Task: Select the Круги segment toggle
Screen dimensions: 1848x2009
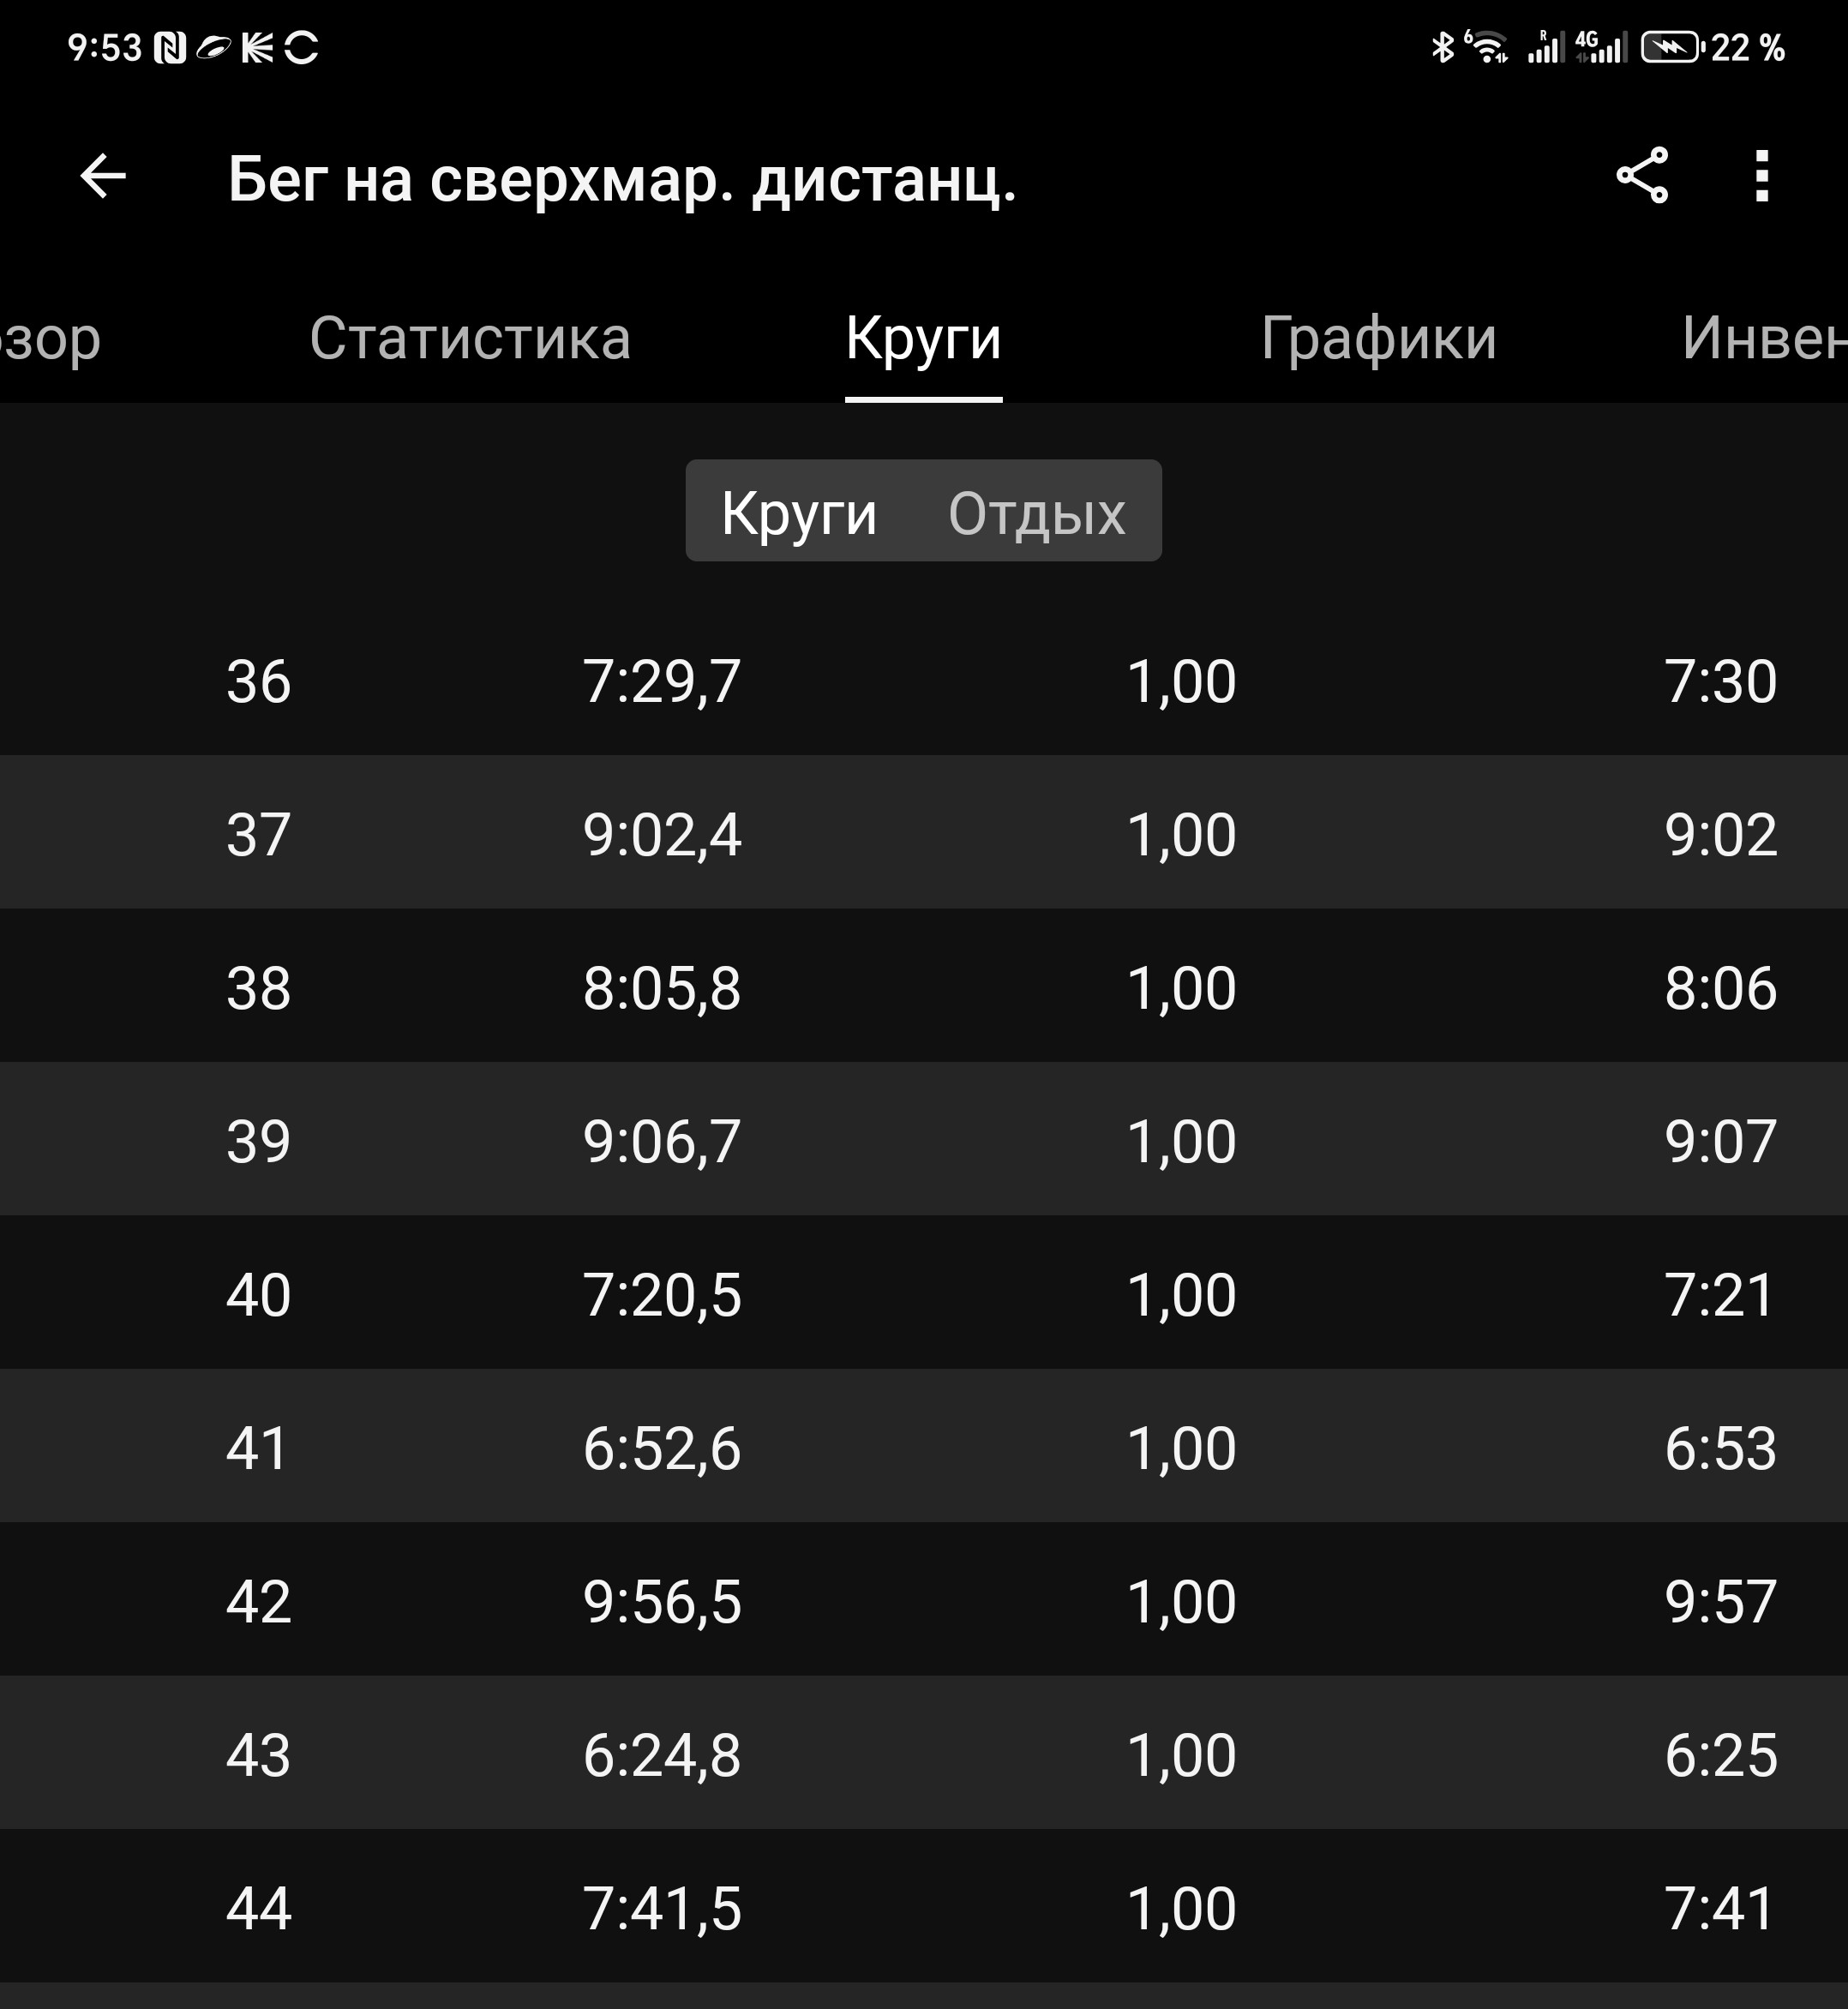Action: [799, 513]
